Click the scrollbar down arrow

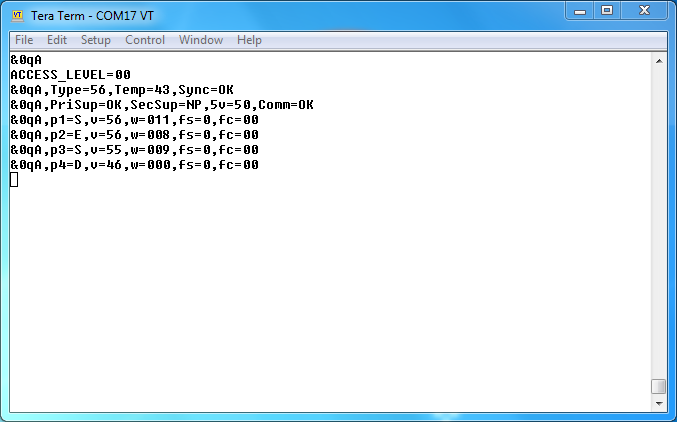[659, 403]
